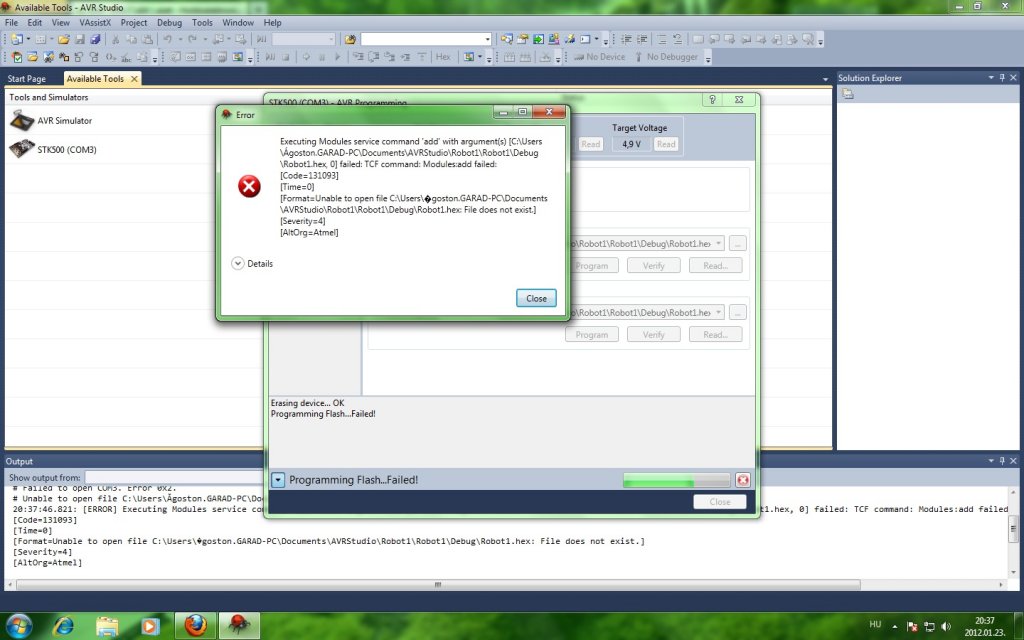
Task: Expand the programming status log arrow
Action: 278,480
